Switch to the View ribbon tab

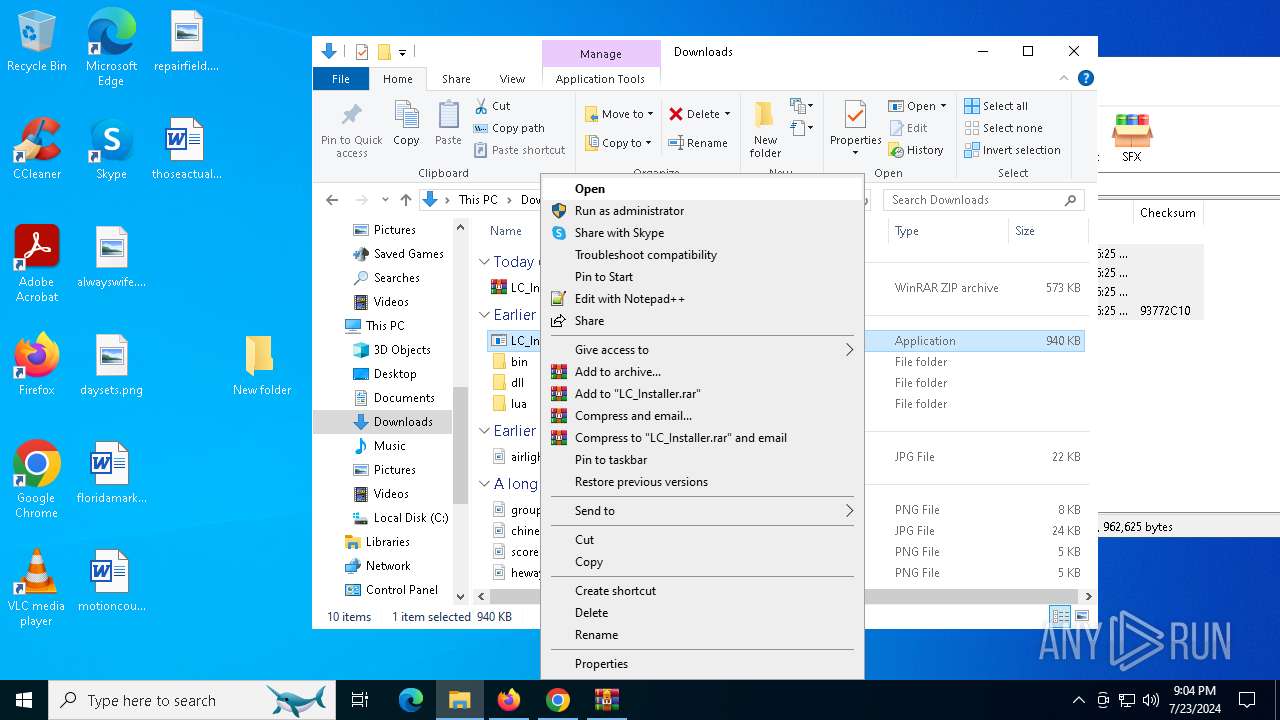(x=512, y=79)
